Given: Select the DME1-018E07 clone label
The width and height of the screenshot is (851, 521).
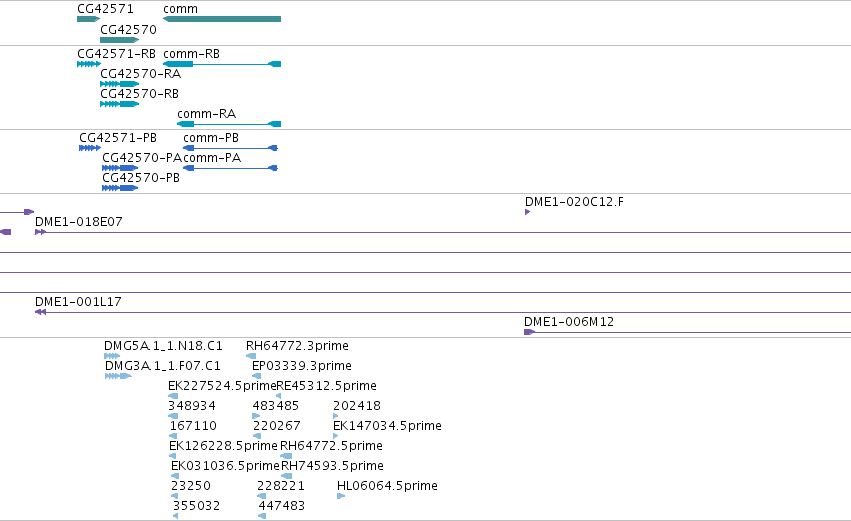Looking at the screenshot, I should point(79,221).
